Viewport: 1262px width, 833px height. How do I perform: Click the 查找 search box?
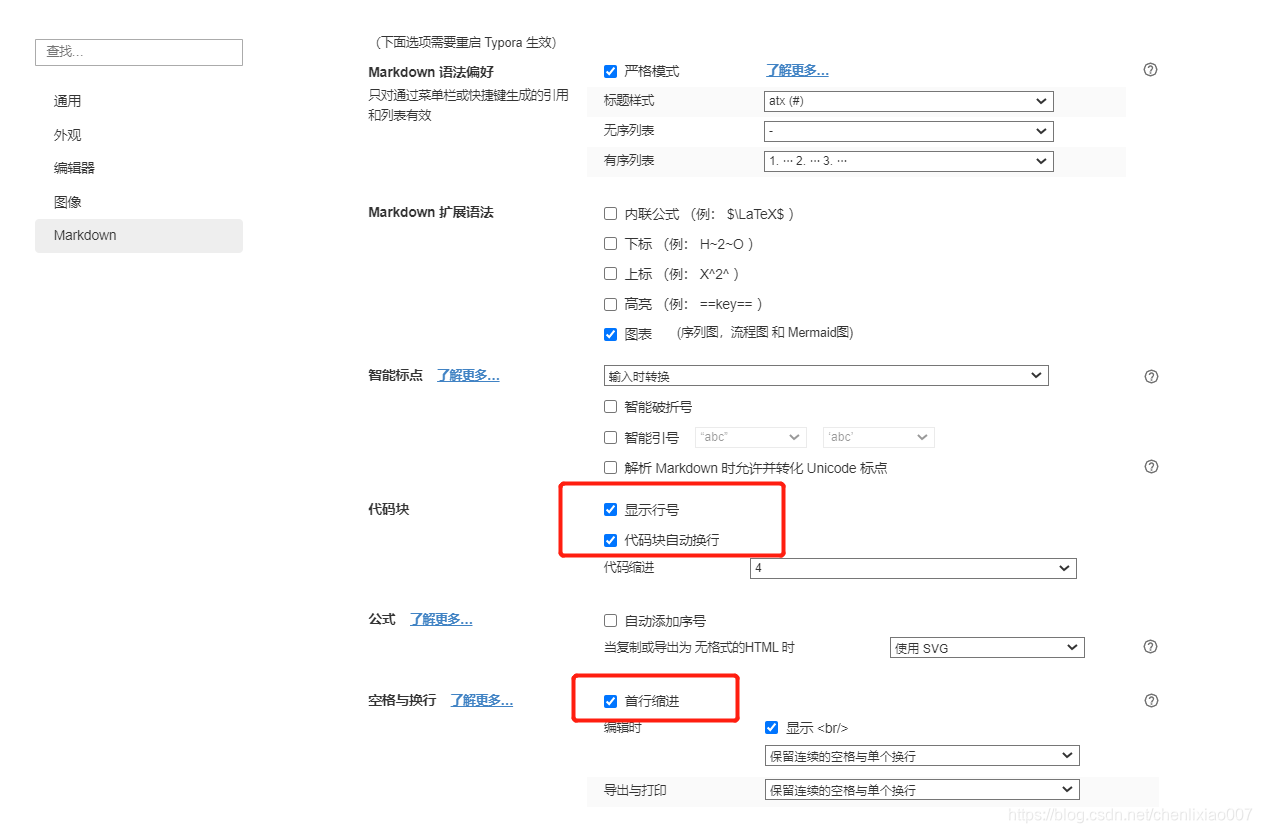click(x=138, y=52)
